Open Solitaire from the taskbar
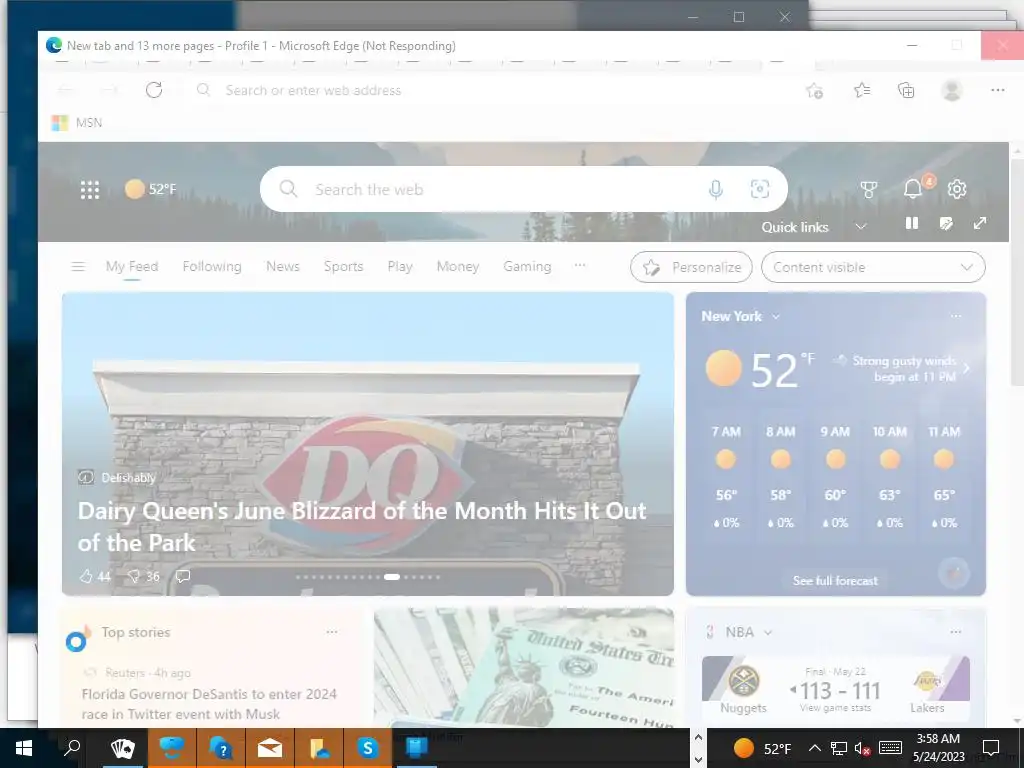The image size is (1024, 768). coord(123,748)
